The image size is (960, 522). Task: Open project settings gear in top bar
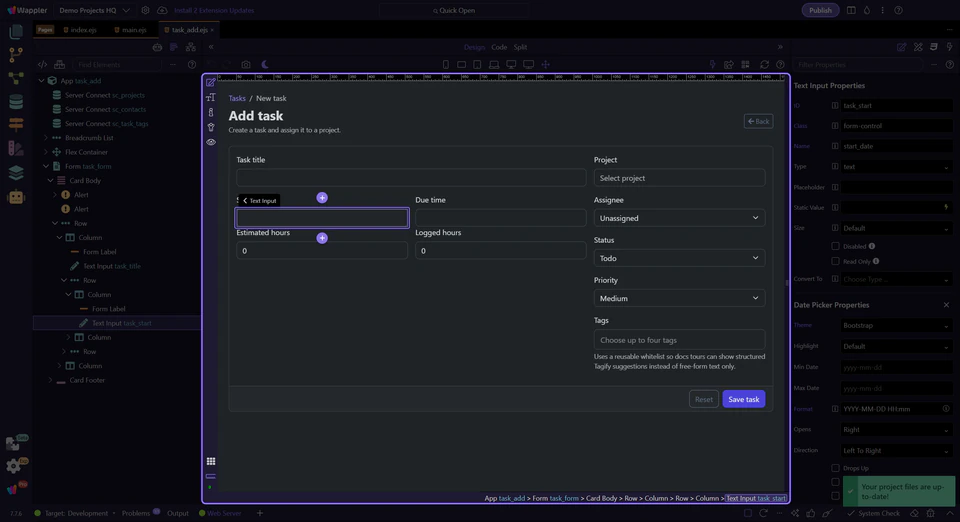coord(145,10)
